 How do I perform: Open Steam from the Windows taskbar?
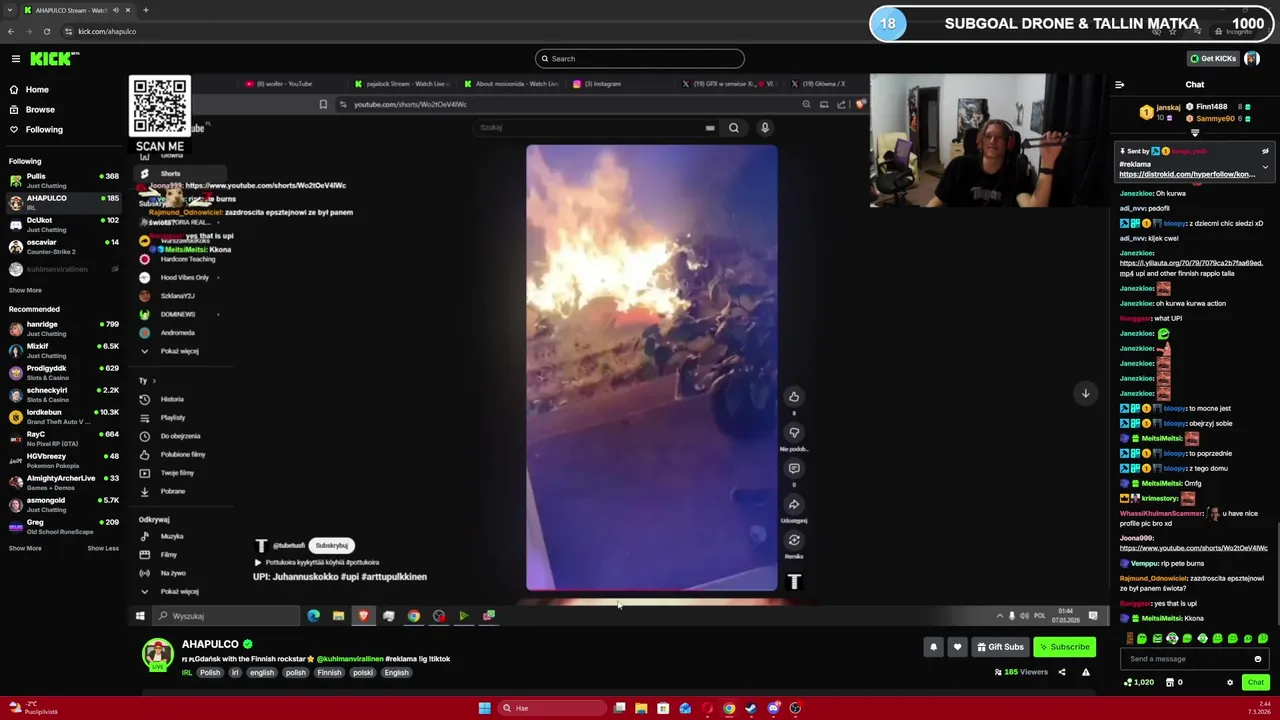pyautogui.click(x=751, y=708)
